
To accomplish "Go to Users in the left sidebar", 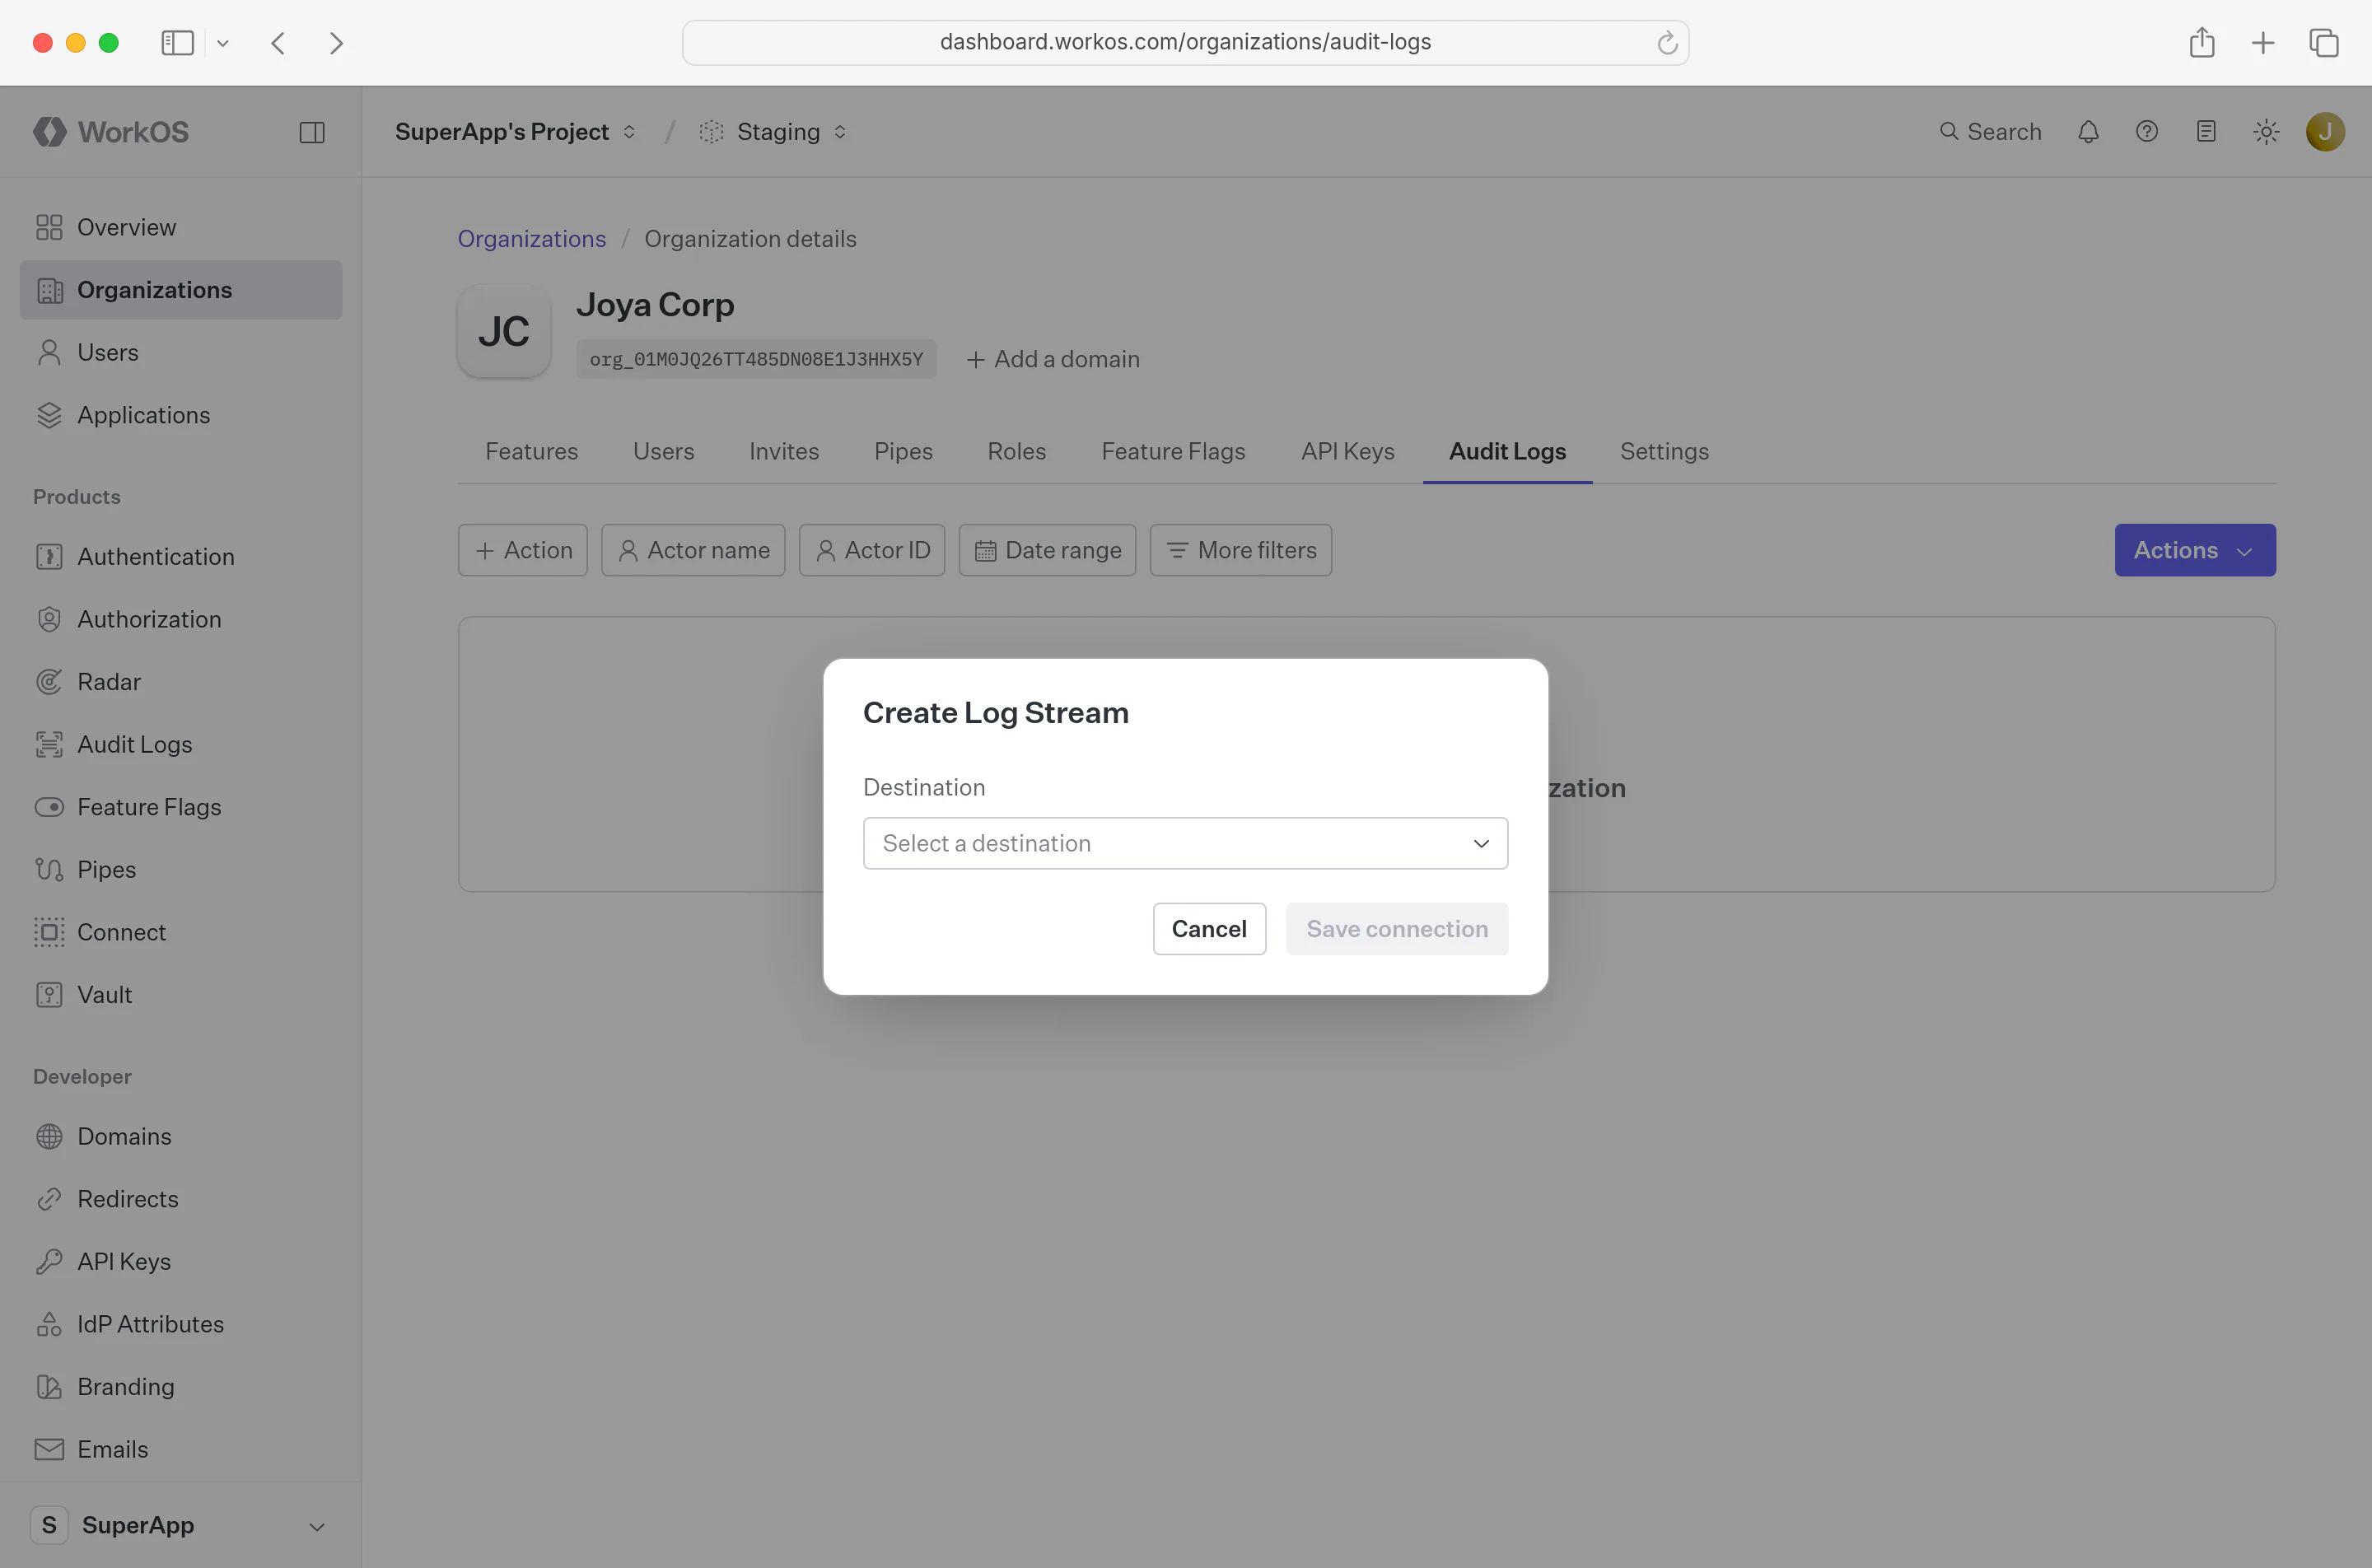I will pyautogui.click(x=181, y=352).
